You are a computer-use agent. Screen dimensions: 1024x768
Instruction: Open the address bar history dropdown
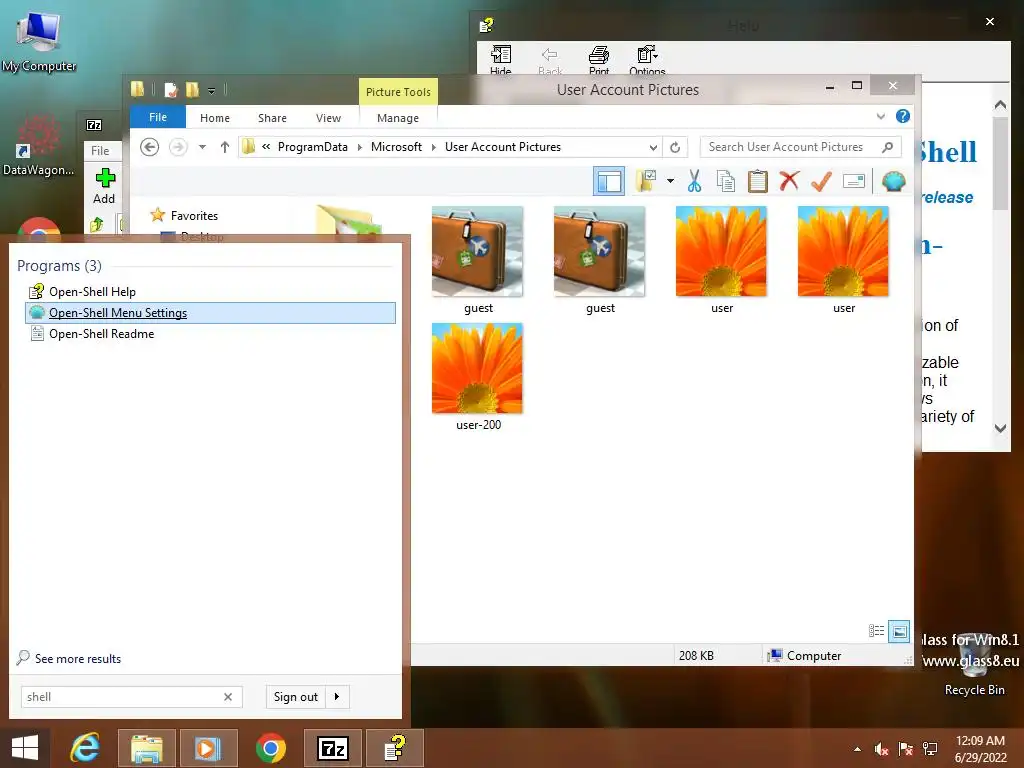coord(652,147)
